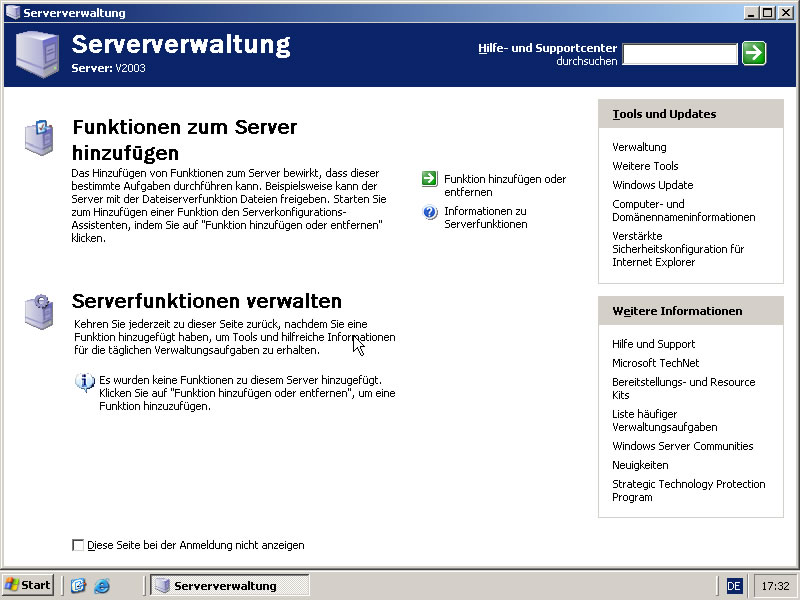
Task: Click the server icon beside Serverfunktionen verwalten
Action: tap(38, 311)
